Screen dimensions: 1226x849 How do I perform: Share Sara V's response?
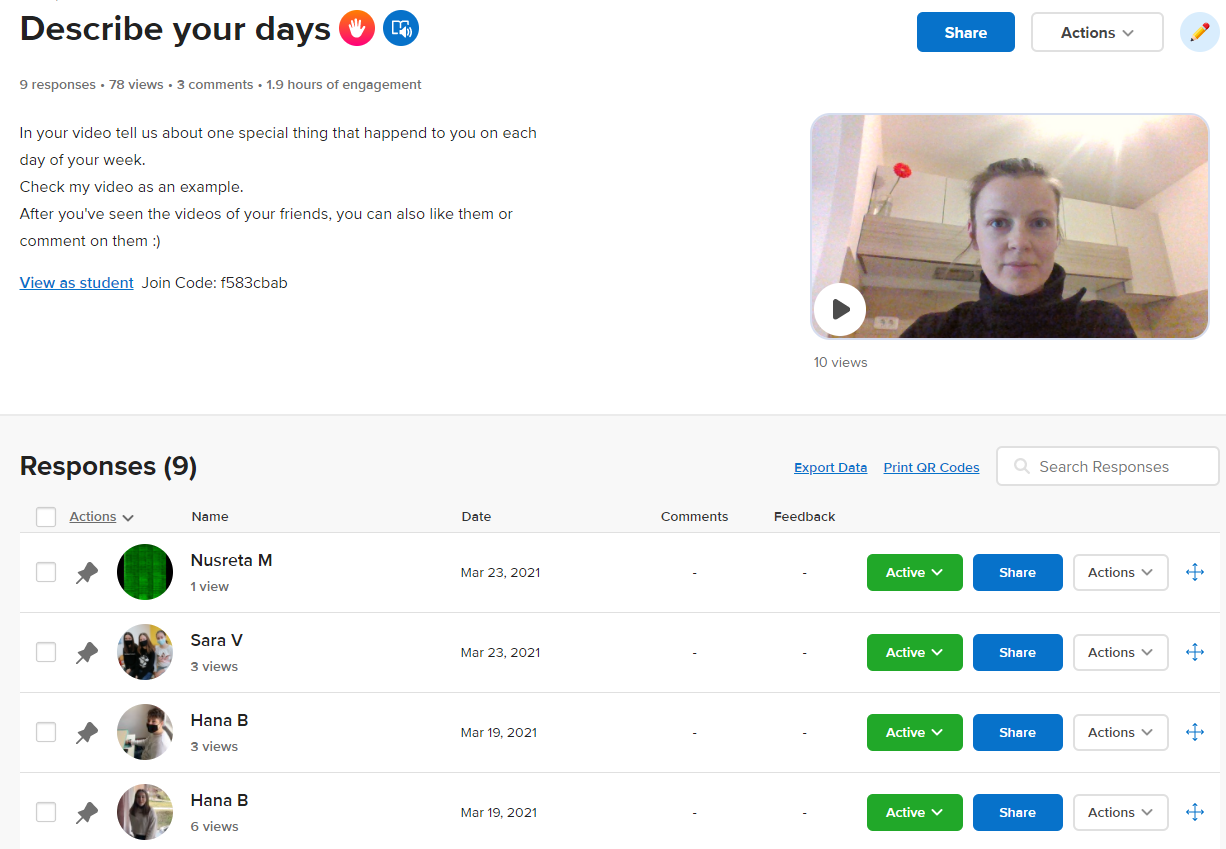point(1018,652)
